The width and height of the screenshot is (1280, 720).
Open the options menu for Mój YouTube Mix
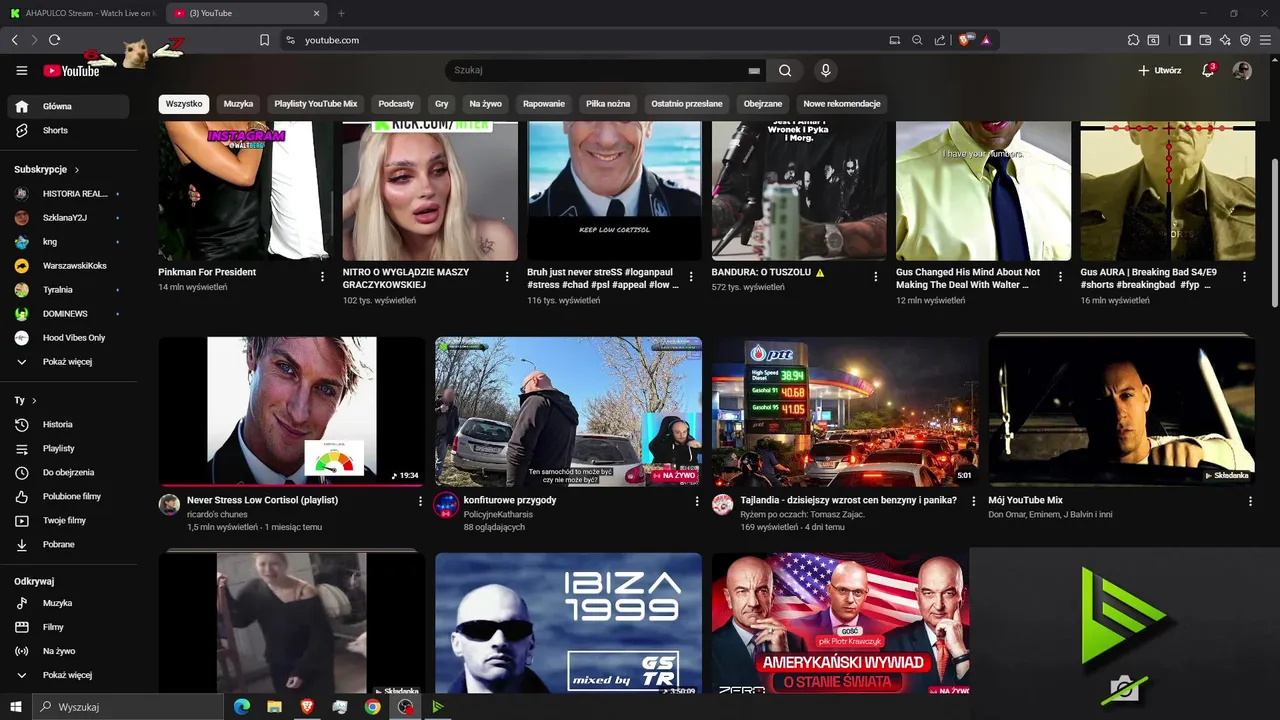click(x=1250, y=501)
